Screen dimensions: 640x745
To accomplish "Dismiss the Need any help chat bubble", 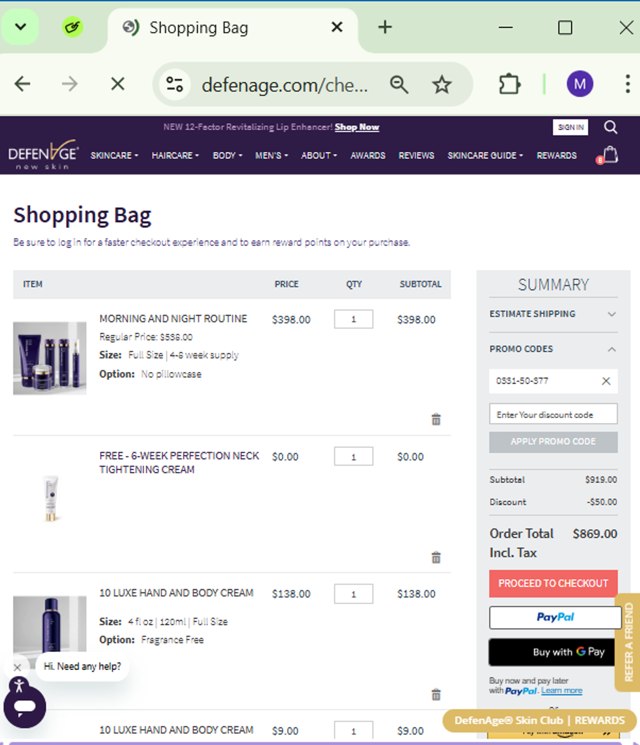I will pyautogui.click(x=17, y=667).
